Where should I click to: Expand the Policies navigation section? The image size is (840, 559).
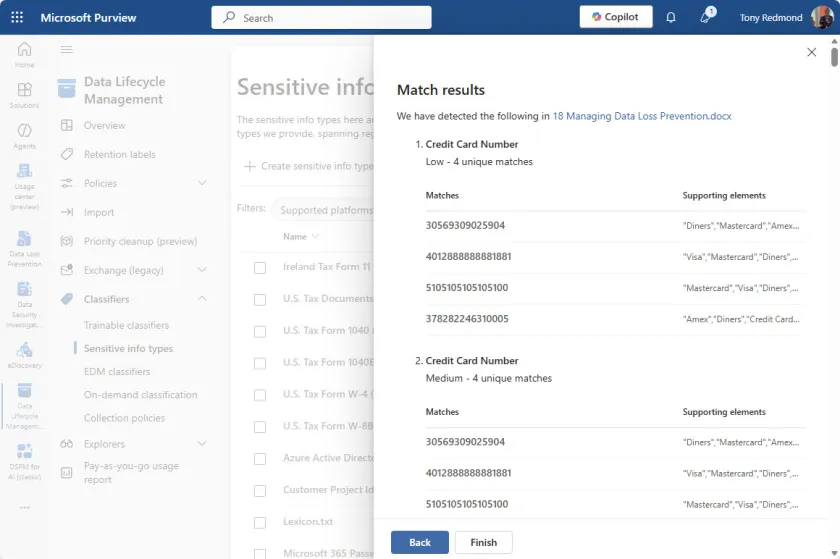pyautogui.click(x=202, y=183)
